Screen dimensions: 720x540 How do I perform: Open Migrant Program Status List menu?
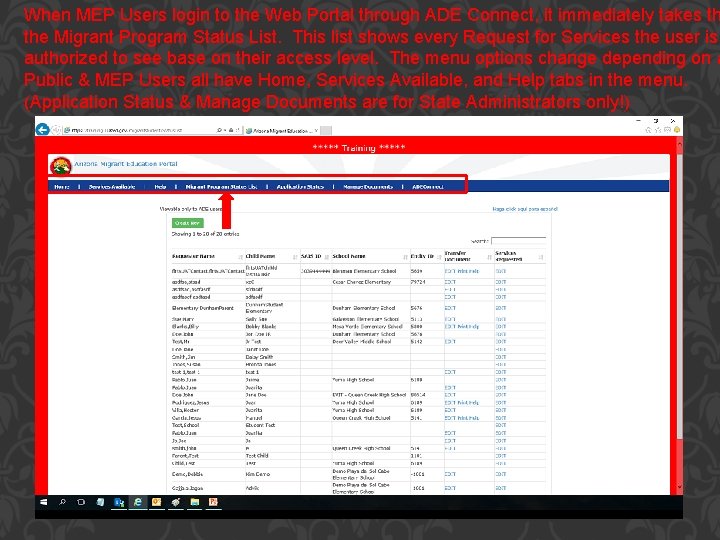click(x=221, y=187)
